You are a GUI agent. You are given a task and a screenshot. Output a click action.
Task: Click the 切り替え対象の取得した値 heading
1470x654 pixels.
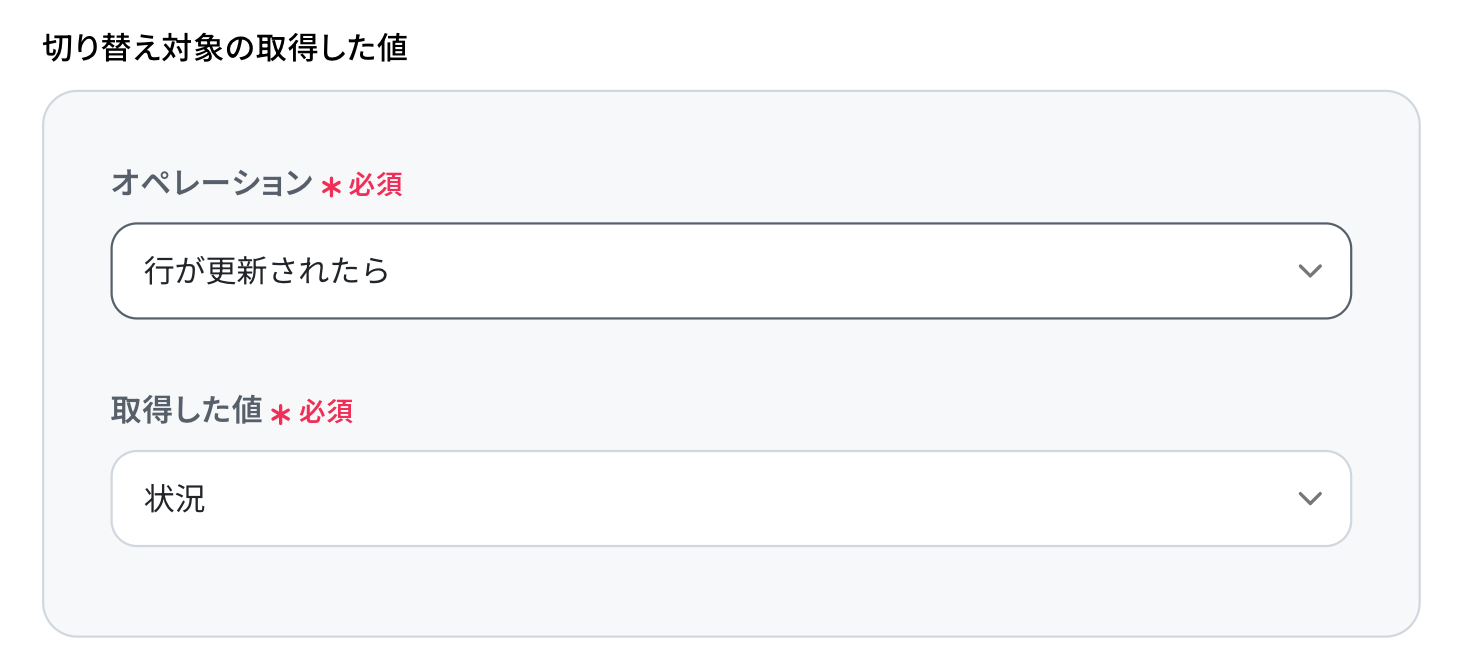click(225, 49)
